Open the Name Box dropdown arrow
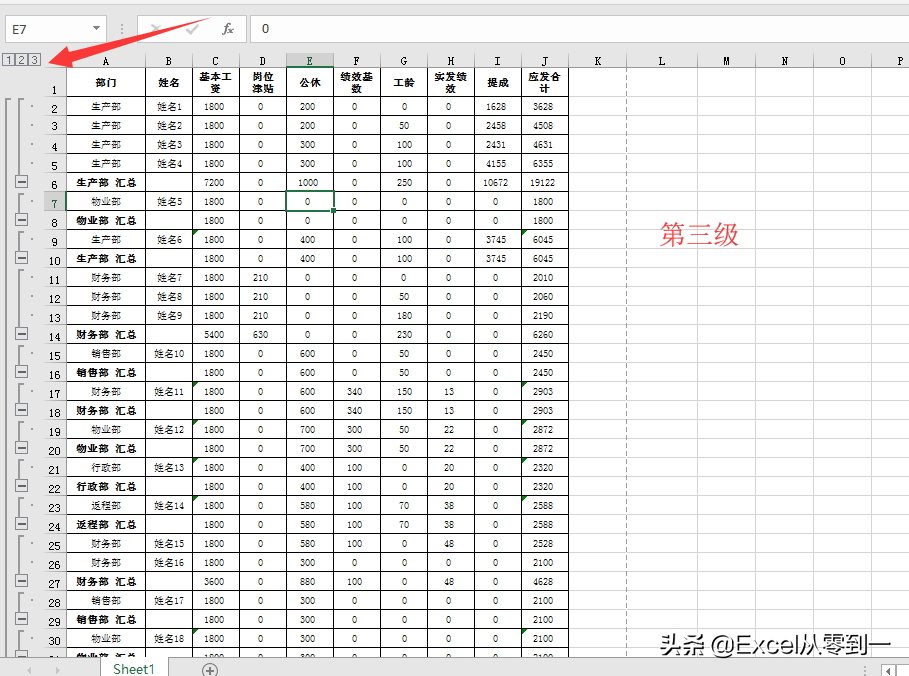Viewport: 909px width, 676px height. pyautogui.click(x=96, y=28)
